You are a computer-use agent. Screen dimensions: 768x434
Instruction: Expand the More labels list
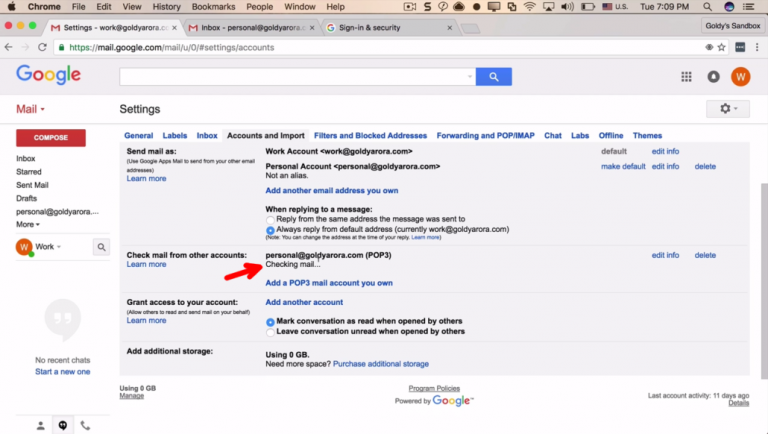(x=27, y=224)
